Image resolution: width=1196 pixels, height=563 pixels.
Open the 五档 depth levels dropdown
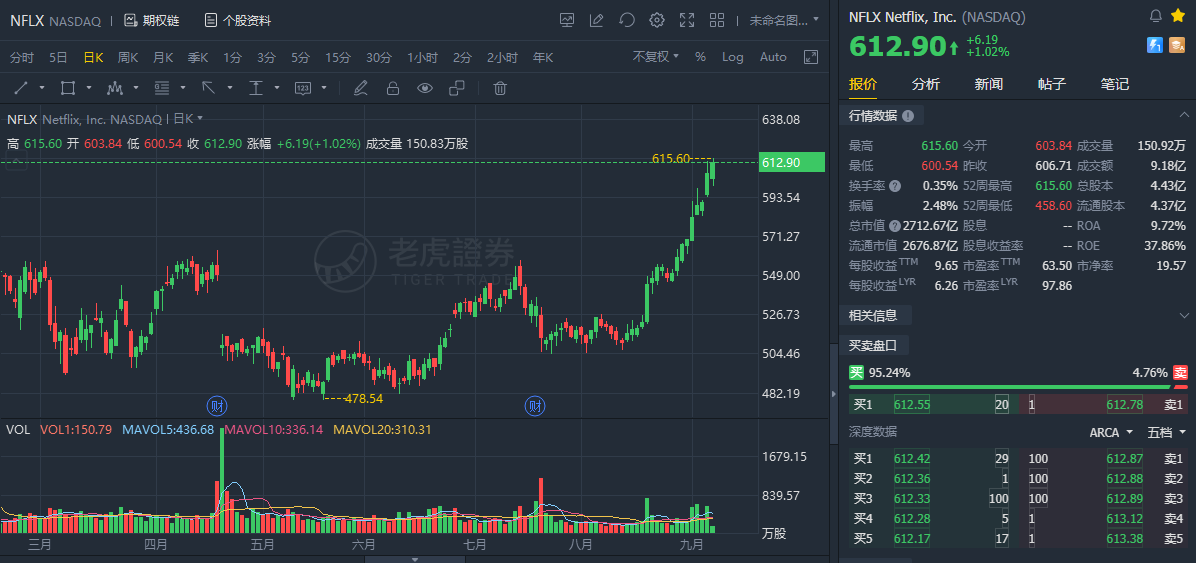pos(1166,433)
